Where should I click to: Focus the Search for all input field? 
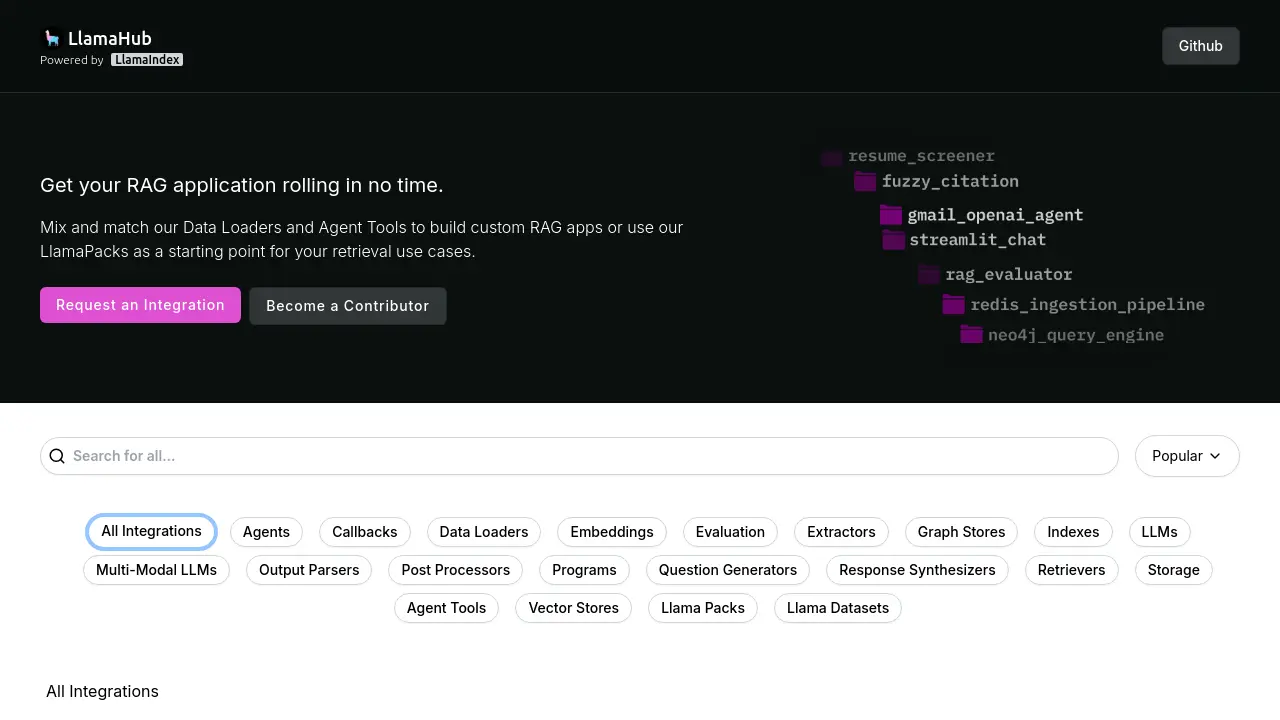(x=579, y=456)
